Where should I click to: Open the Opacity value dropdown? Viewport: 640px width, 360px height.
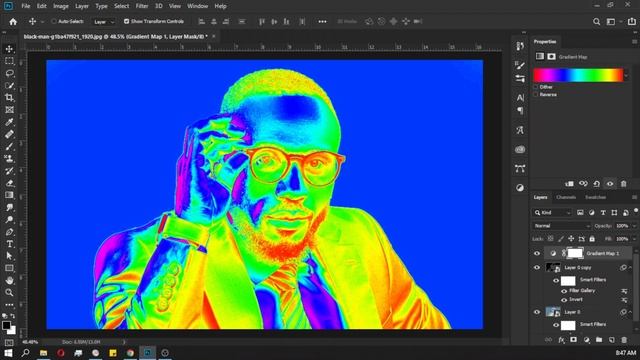point(634,226)
